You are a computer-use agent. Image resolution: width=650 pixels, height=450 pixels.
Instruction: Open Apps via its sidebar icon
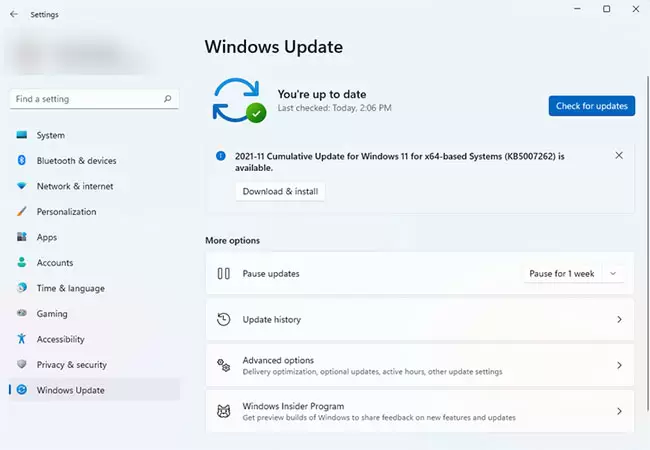pyautogui.click(x=22, y=237)
